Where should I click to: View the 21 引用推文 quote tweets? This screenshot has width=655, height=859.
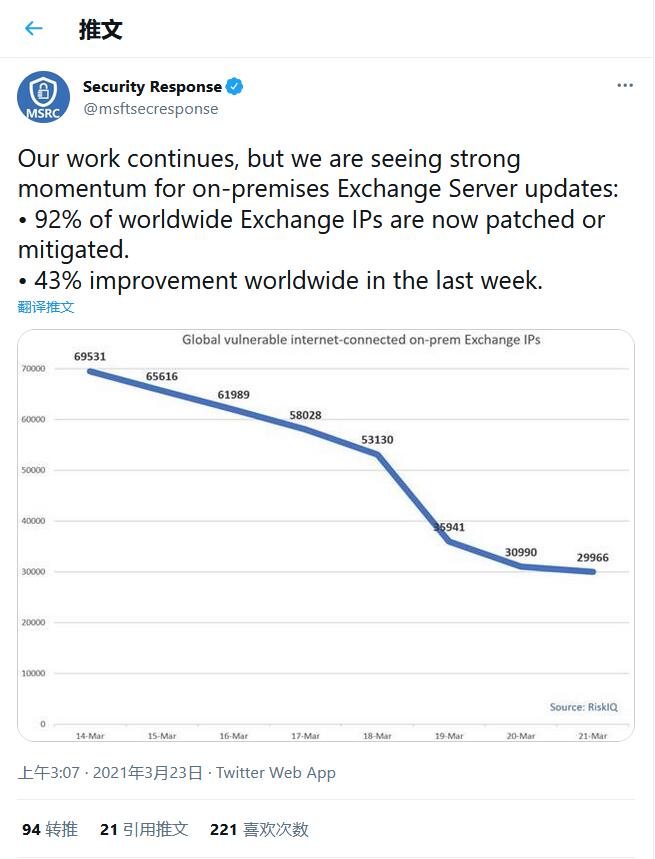coord(144,829)
